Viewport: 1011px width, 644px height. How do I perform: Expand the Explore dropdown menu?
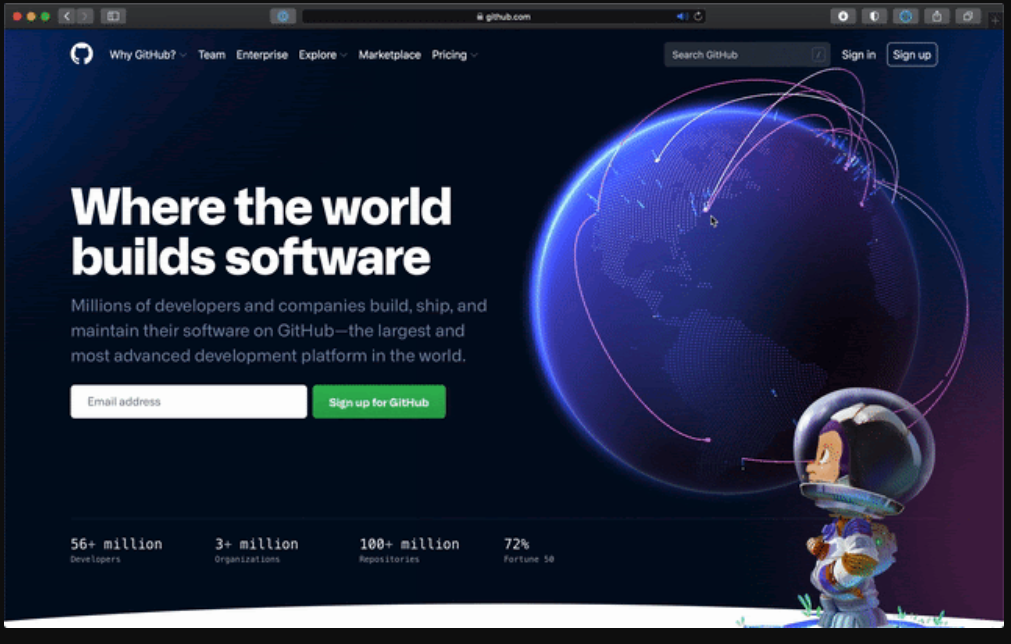coord(322,55)
